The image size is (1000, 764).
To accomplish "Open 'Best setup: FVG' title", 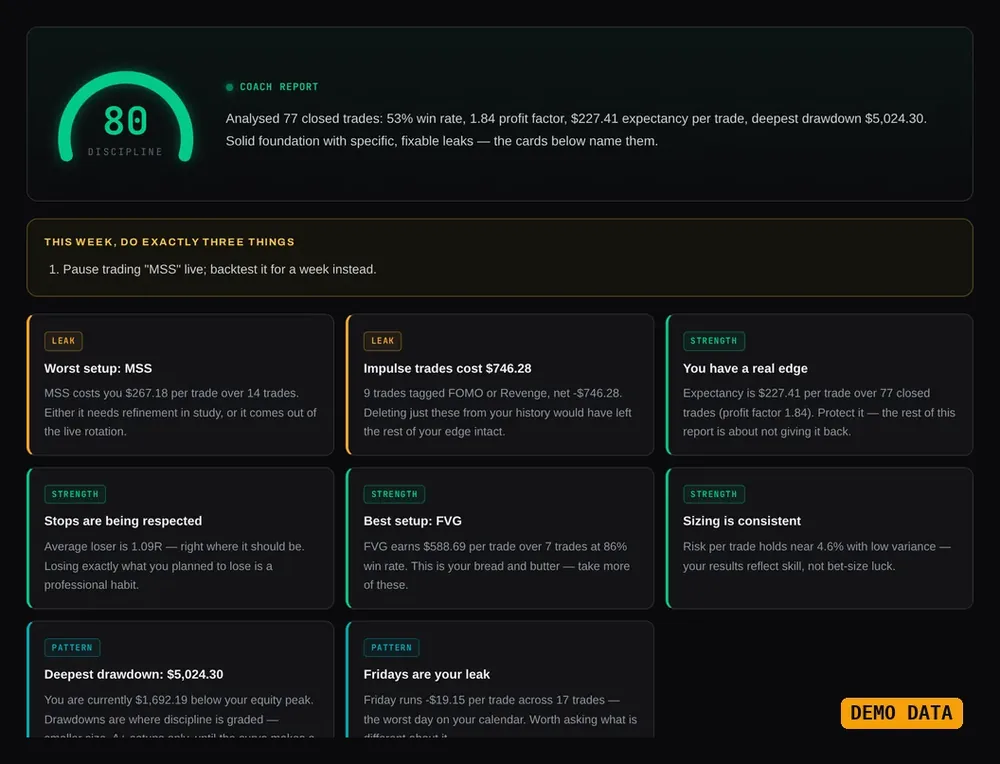I will click(413, 520).
